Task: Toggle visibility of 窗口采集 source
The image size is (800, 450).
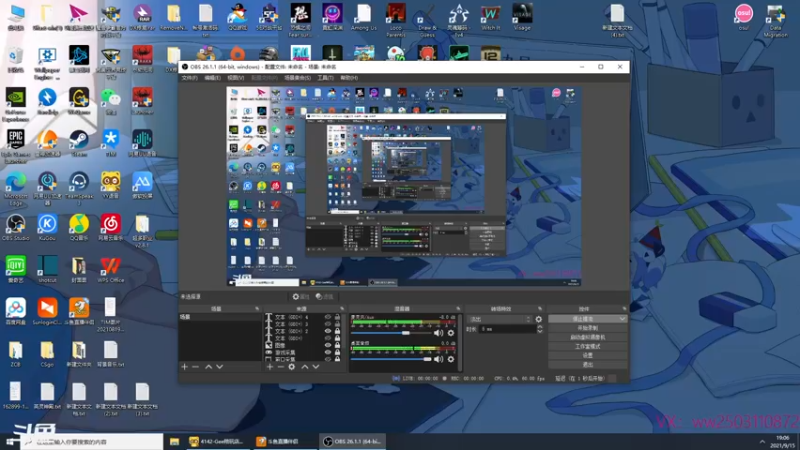Action: coord(328,359)
